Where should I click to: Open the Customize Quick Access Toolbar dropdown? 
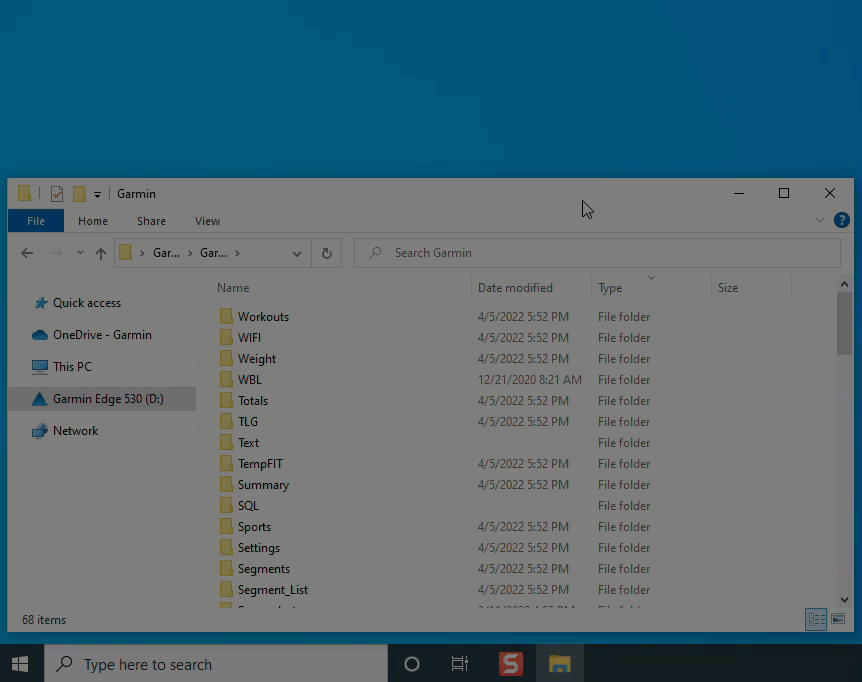[x=97, y=194]
